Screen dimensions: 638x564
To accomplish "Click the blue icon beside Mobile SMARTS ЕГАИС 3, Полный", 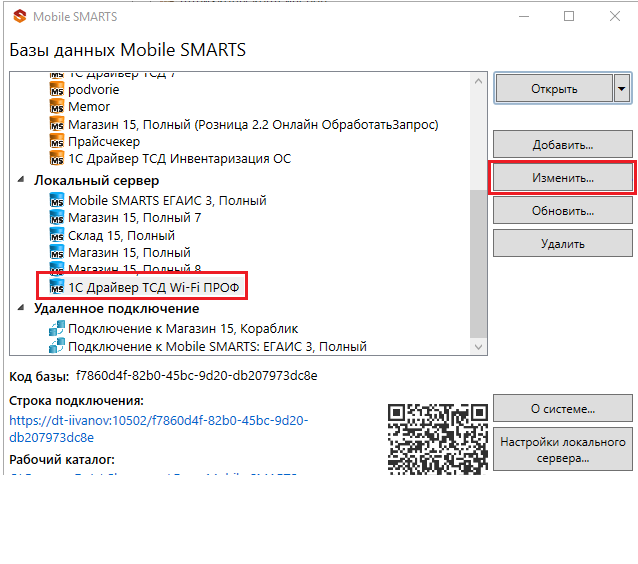I will (57, 200).
